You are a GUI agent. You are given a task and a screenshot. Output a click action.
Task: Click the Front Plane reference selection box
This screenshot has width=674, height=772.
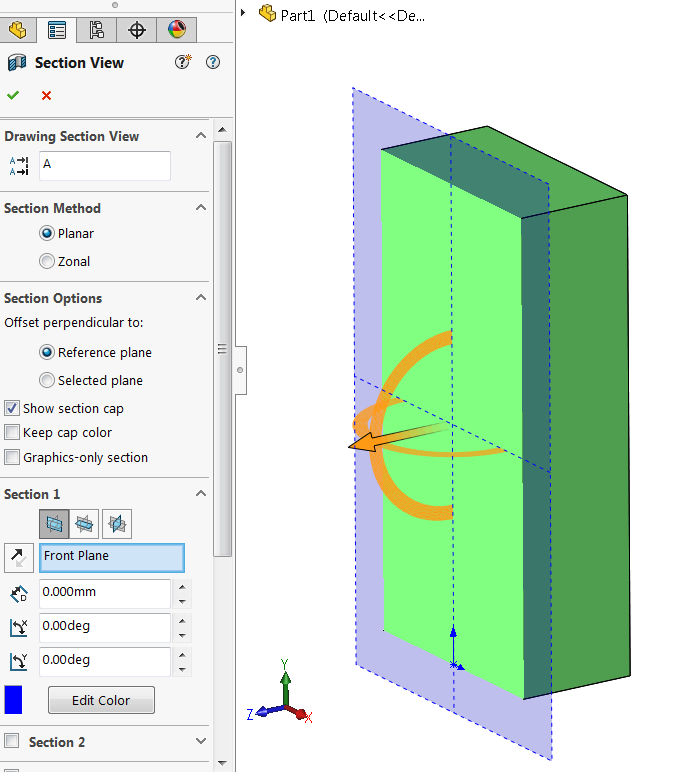(x=112, y=558)
